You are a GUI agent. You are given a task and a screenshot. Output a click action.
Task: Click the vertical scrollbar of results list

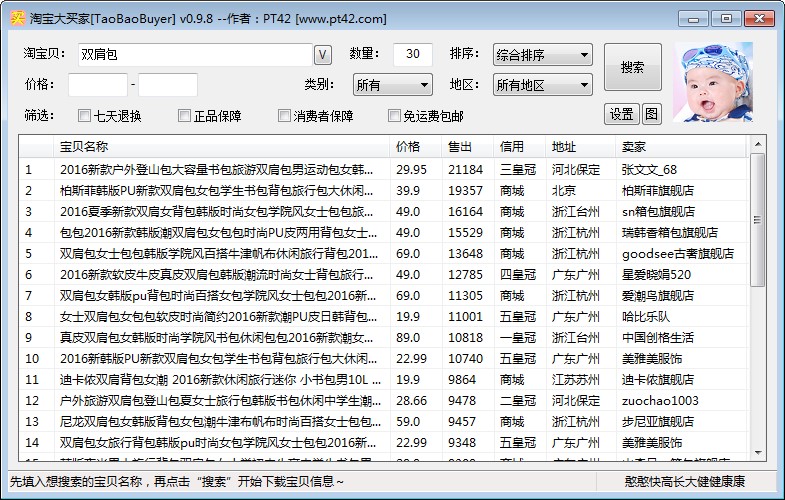coord(757,300)
